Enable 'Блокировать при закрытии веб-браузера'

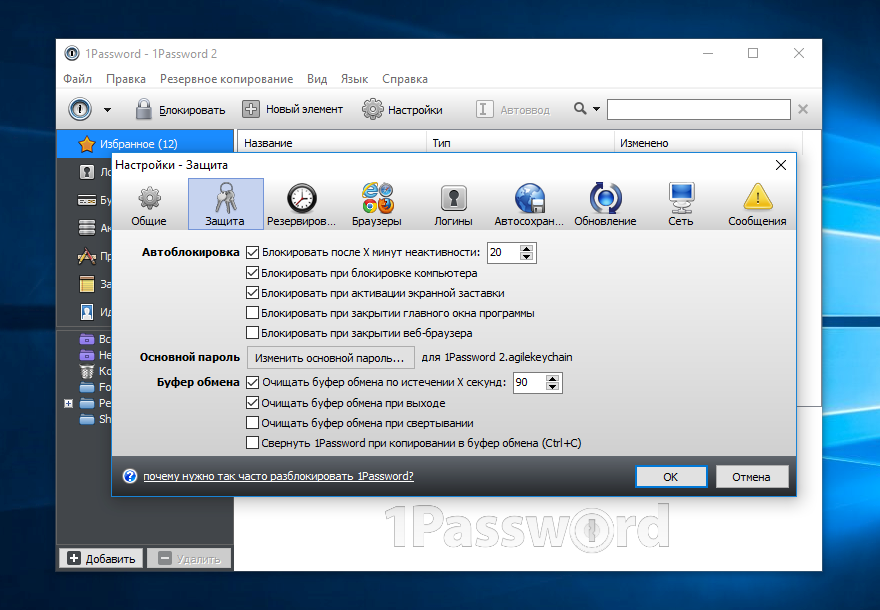tap(253, 333)
